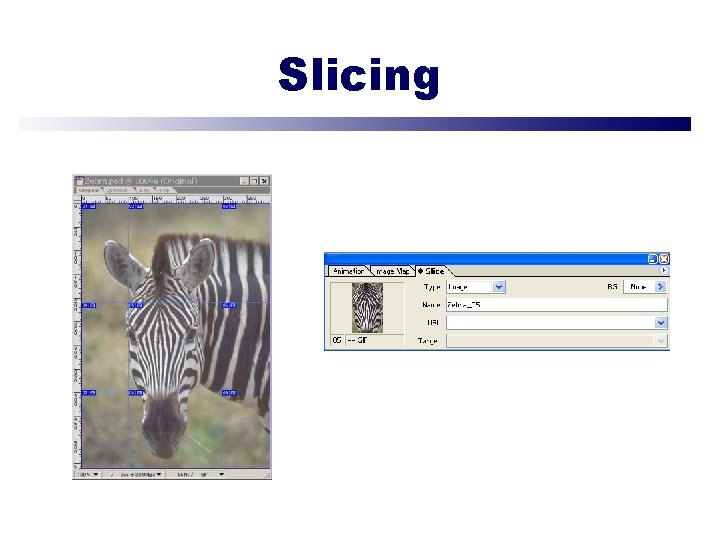720x540 pixels.
Task: Expand the slice Type dropdown
Action: pyautogui.click(x=499, y=287)
